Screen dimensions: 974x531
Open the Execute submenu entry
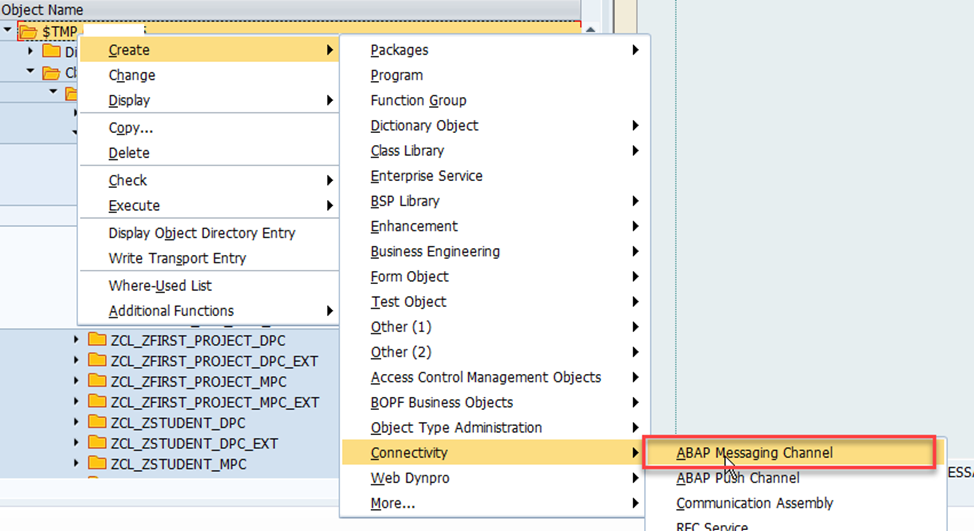point(209,206)
